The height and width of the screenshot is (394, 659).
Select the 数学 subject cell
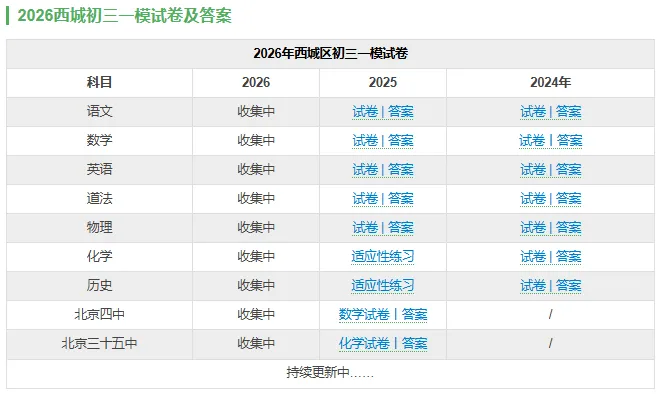click(x=99, y=140)
